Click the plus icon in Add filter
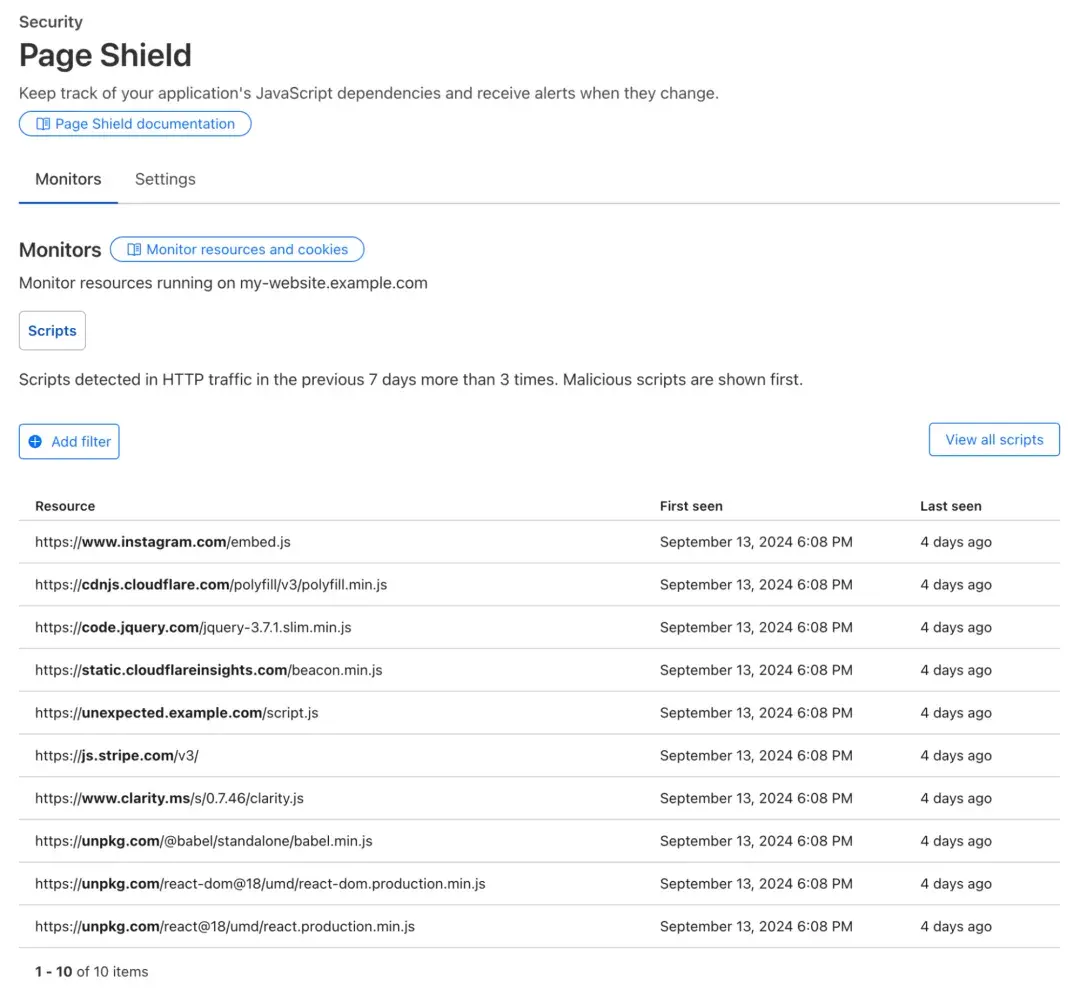This screenshot has width=1080, height=996. coord(36,441)
